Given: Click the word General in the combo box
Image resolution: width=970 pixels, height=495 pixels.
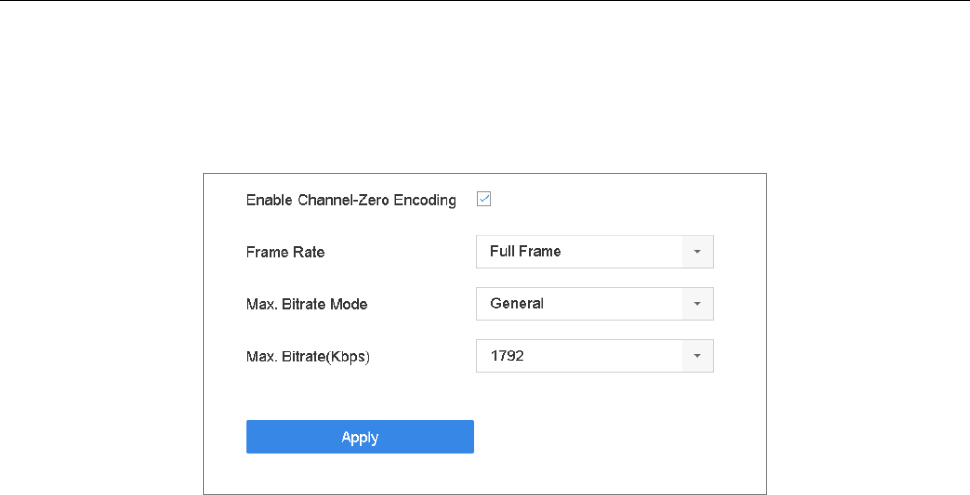Looking at the screenshot, I should tap(517, 304).
